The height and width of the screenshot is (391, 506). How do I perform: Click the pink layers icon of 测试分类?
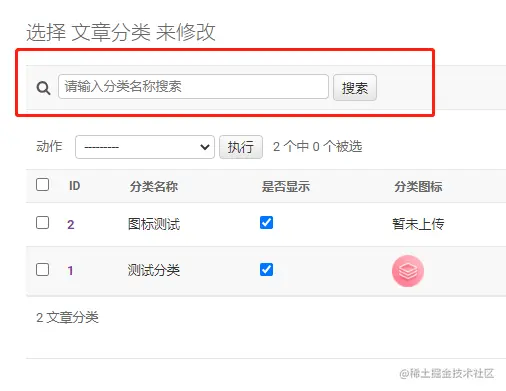408,271
